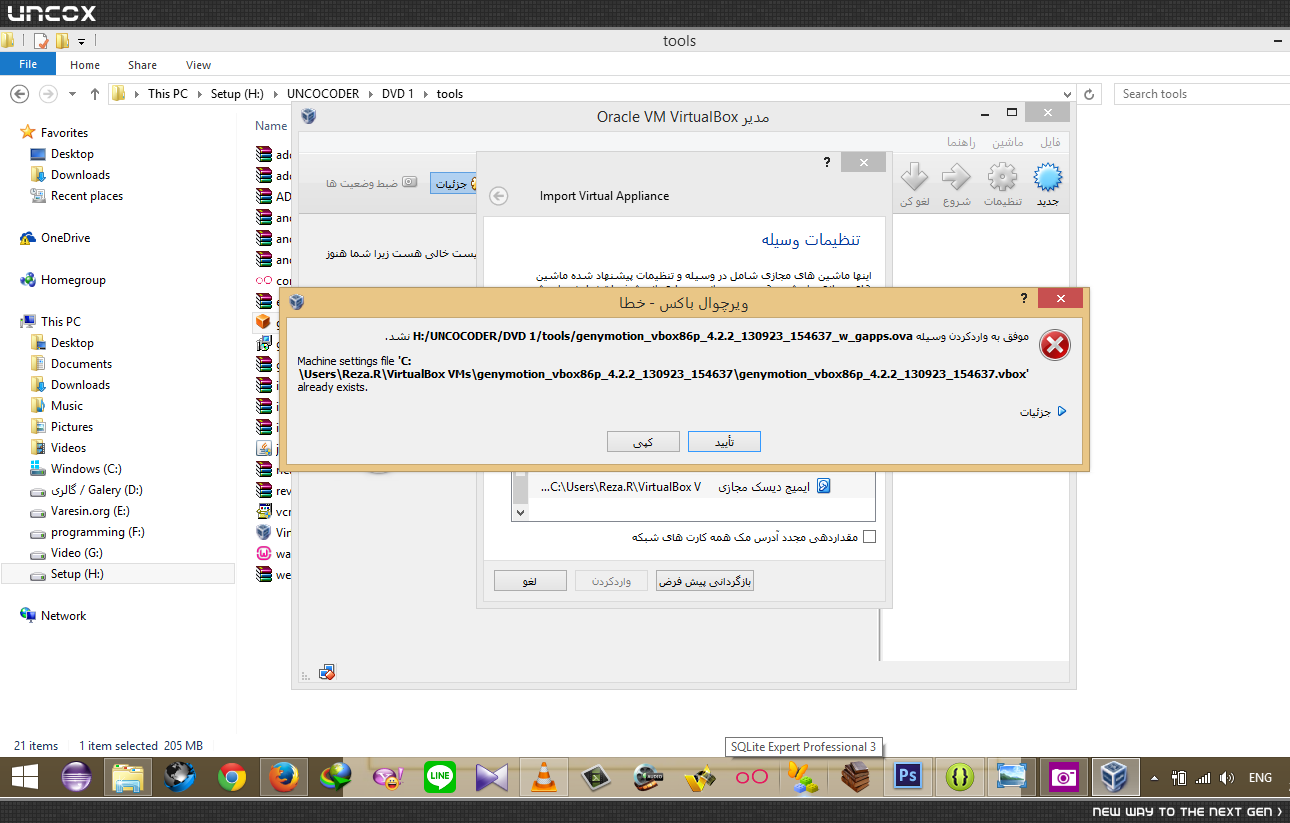Open Internet Download Manager from the taskbar

(x=336, y=776)
